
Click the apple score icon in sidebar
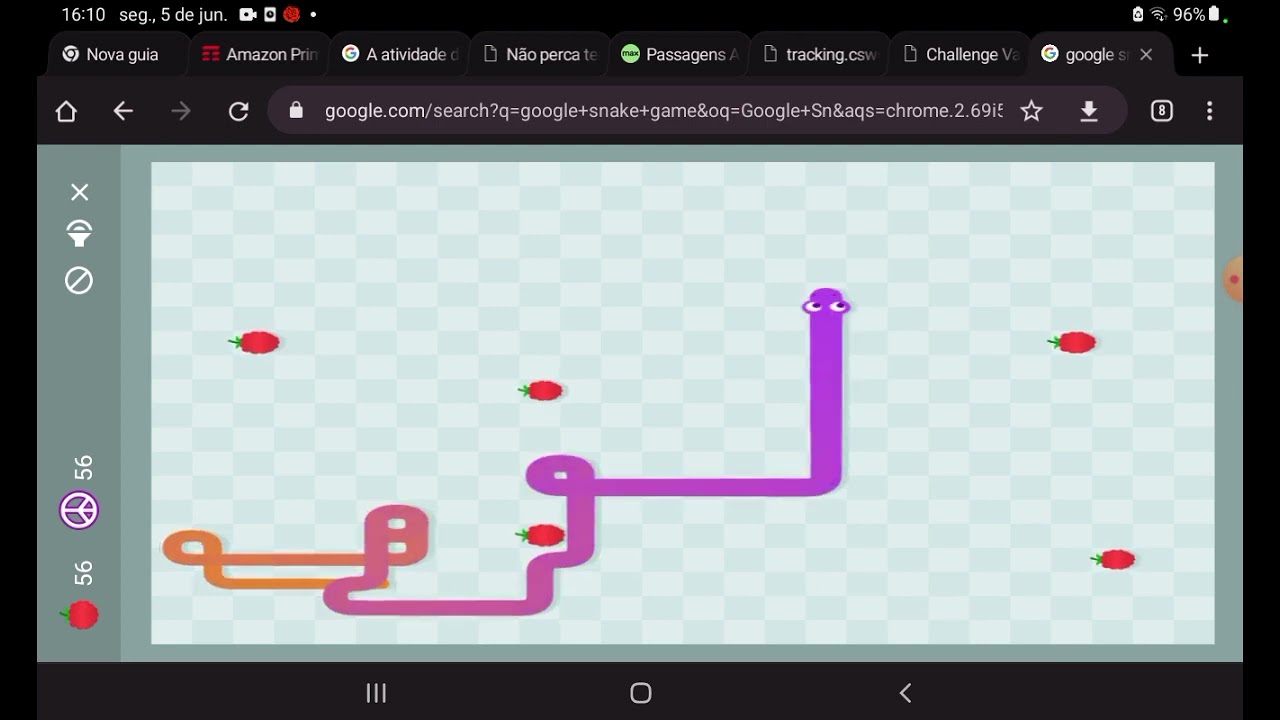point(81,615)
